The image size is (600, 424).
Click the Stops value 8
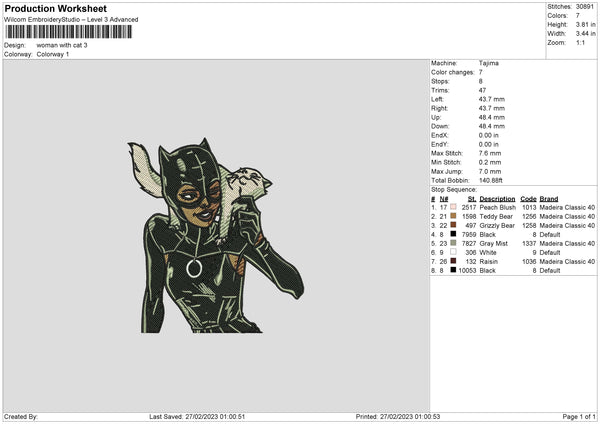(x=481, y=81)
